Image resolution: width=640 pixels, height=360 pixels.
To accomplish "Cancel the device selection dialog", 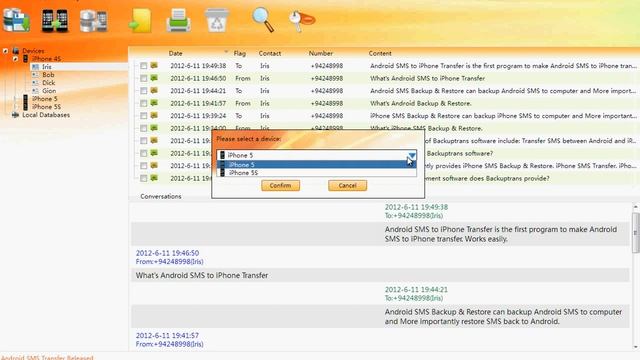I will pyautogui.click(x=347, y=185).
